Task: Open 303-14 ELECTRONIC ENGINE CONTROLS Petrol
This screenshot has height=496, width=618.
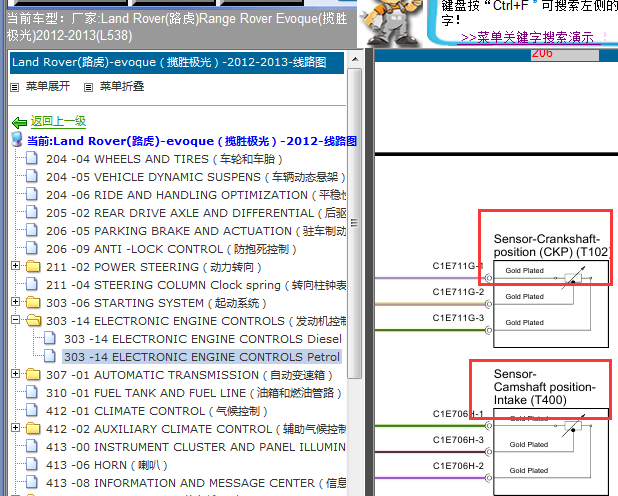Action: [202, 357]
